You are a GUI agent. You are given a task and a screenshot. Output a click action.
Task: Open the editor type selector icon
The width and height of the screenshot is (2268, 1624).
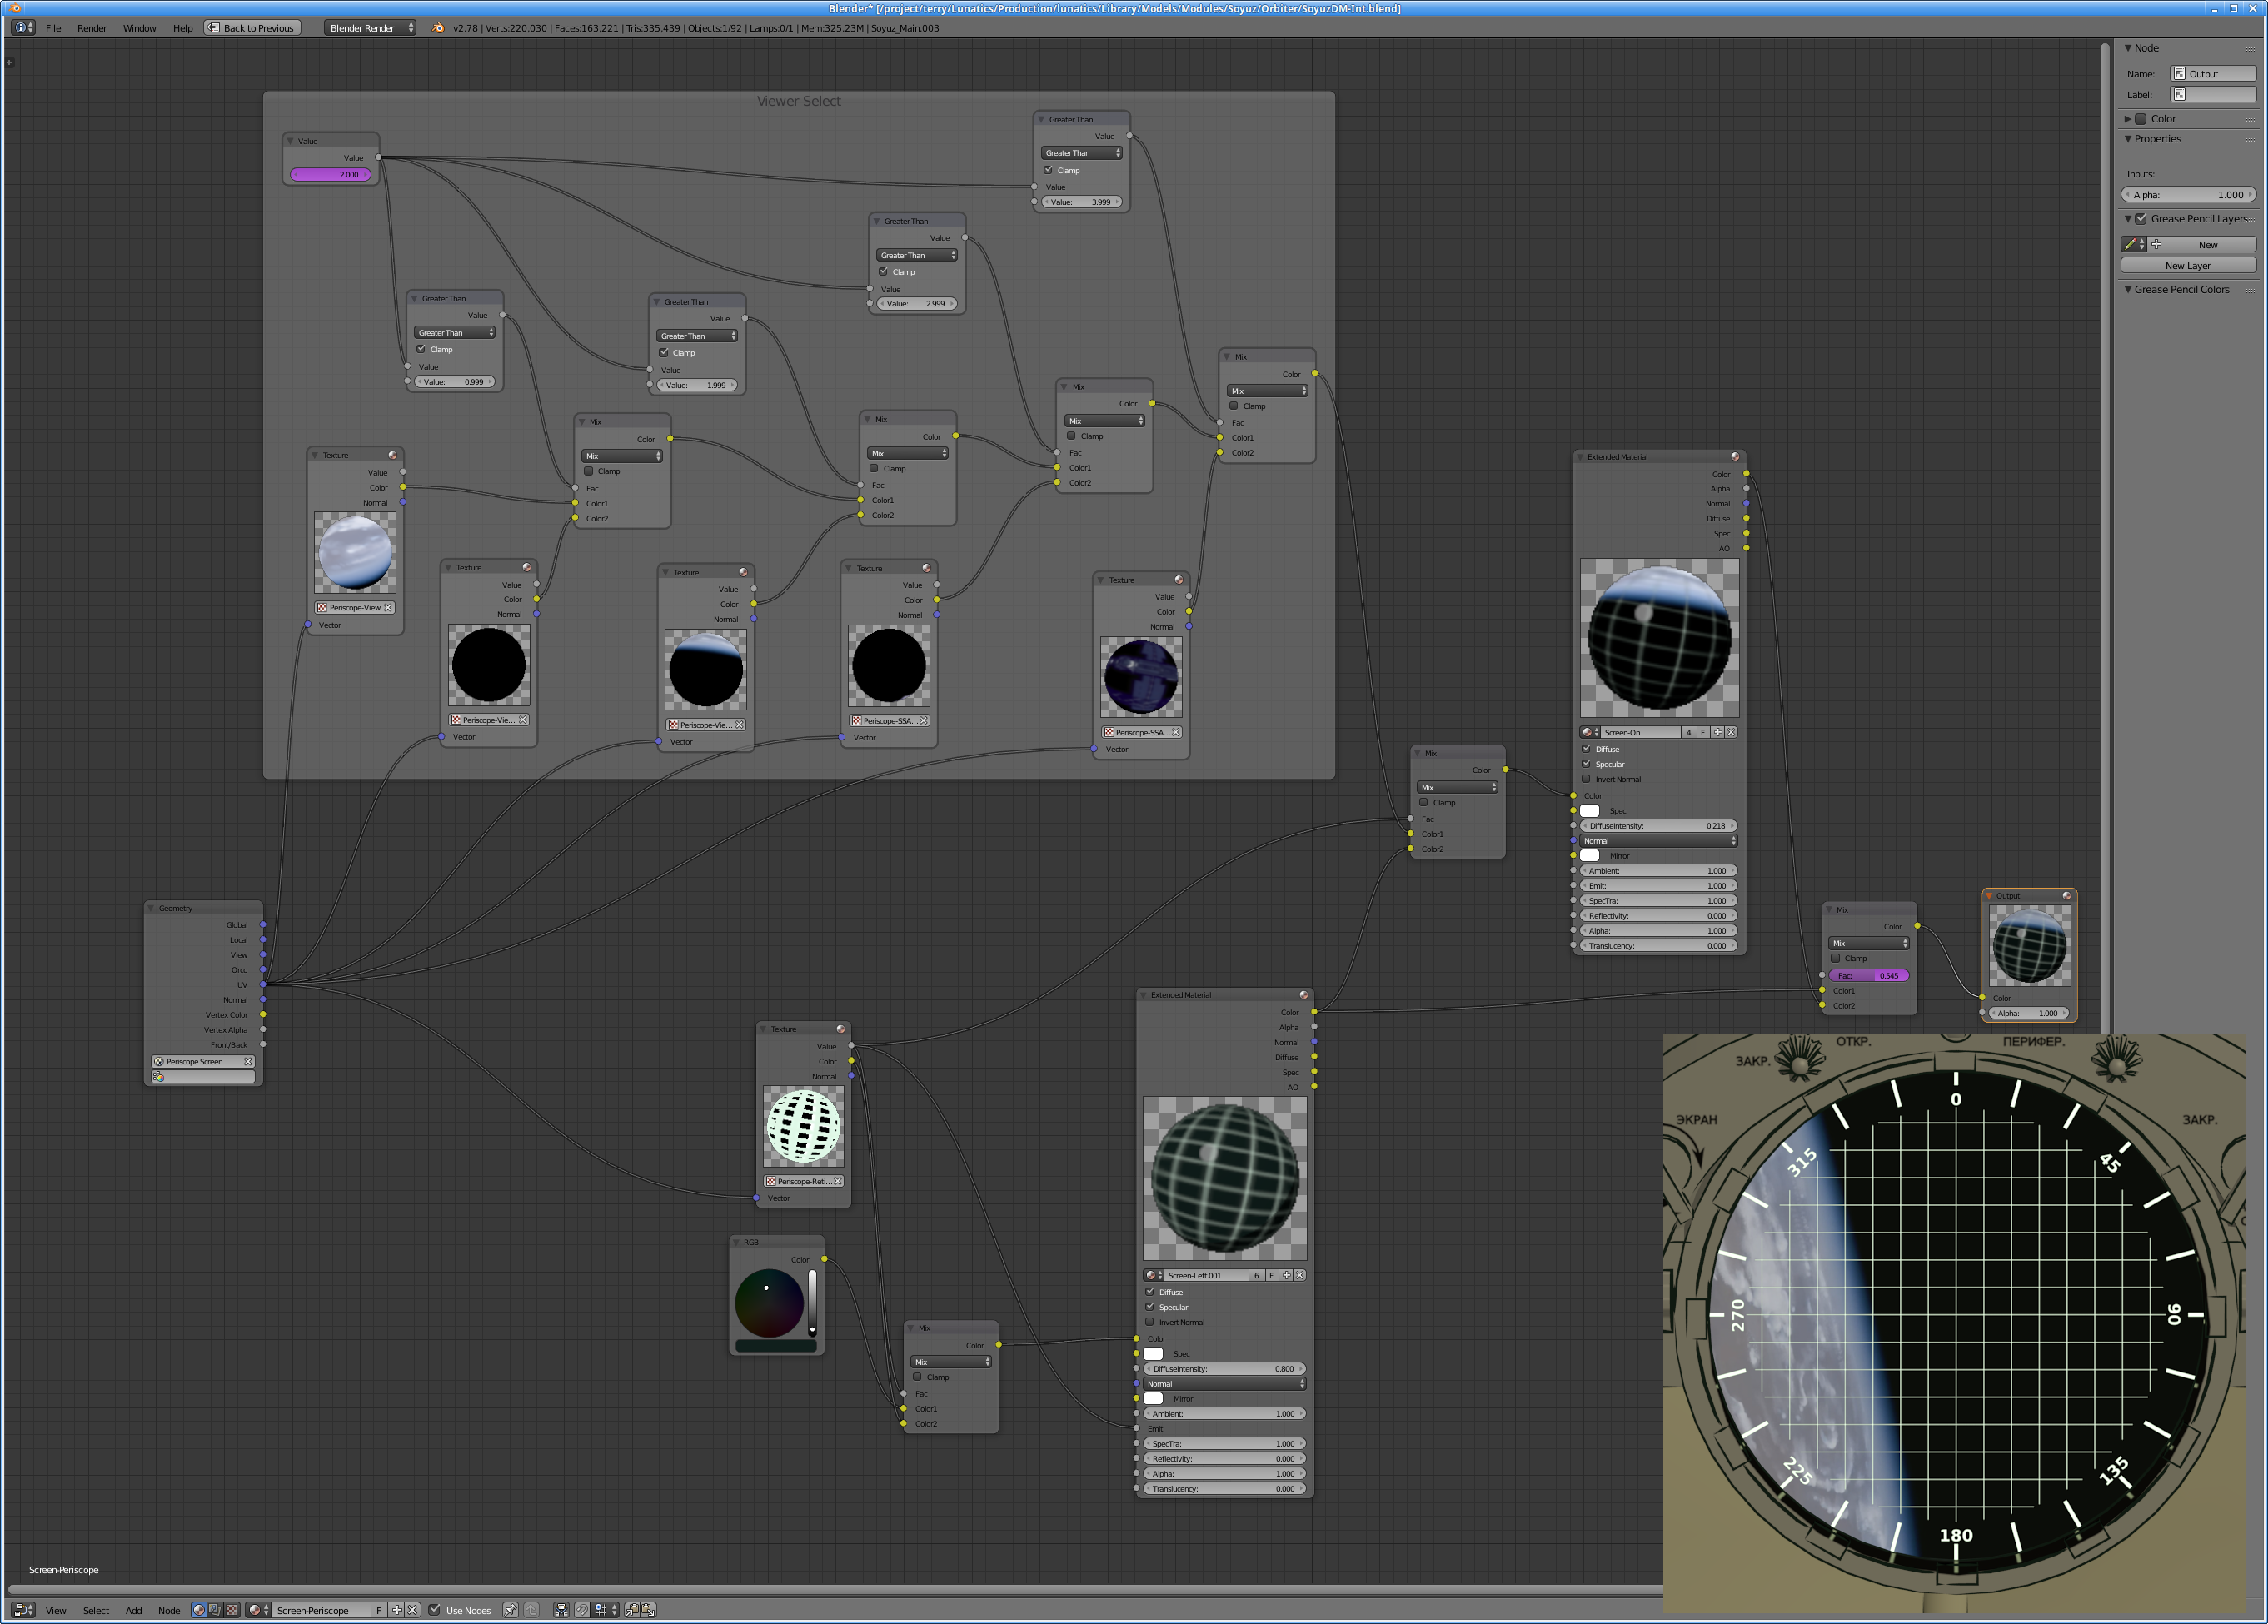click(23, 1610)
